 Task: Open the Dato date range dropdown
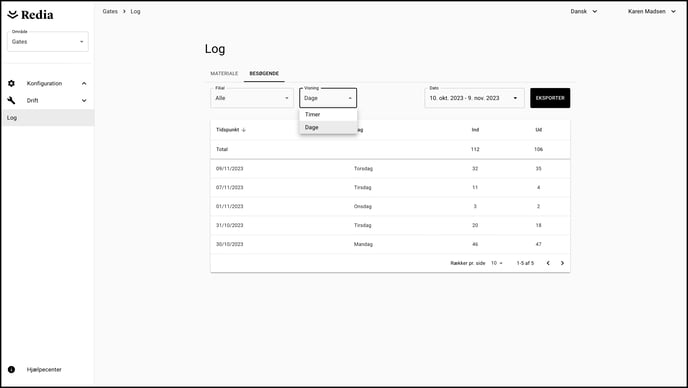(x=474, y=98)
